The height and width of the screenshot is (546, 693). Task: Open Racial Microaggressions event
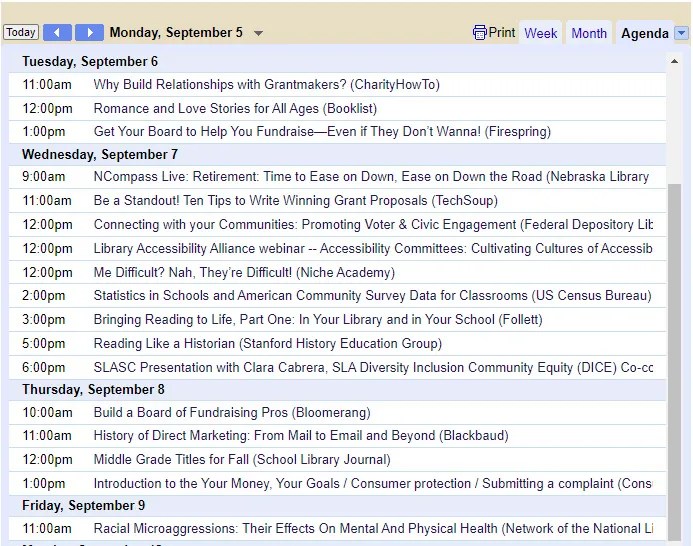point(373,528)
